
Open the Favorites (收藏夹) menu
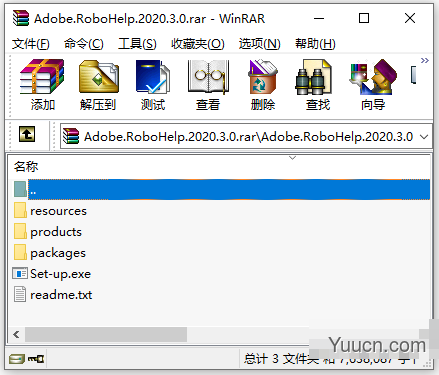(198, 44)
